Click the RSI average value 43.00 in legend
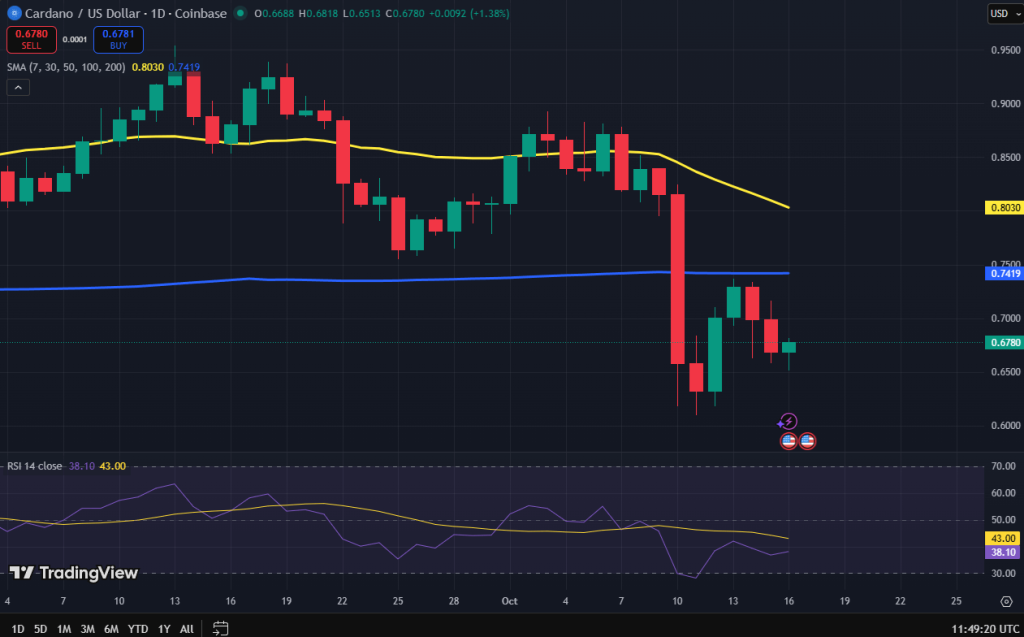Viewport: 1024px width, 637px height. [112, 466]
